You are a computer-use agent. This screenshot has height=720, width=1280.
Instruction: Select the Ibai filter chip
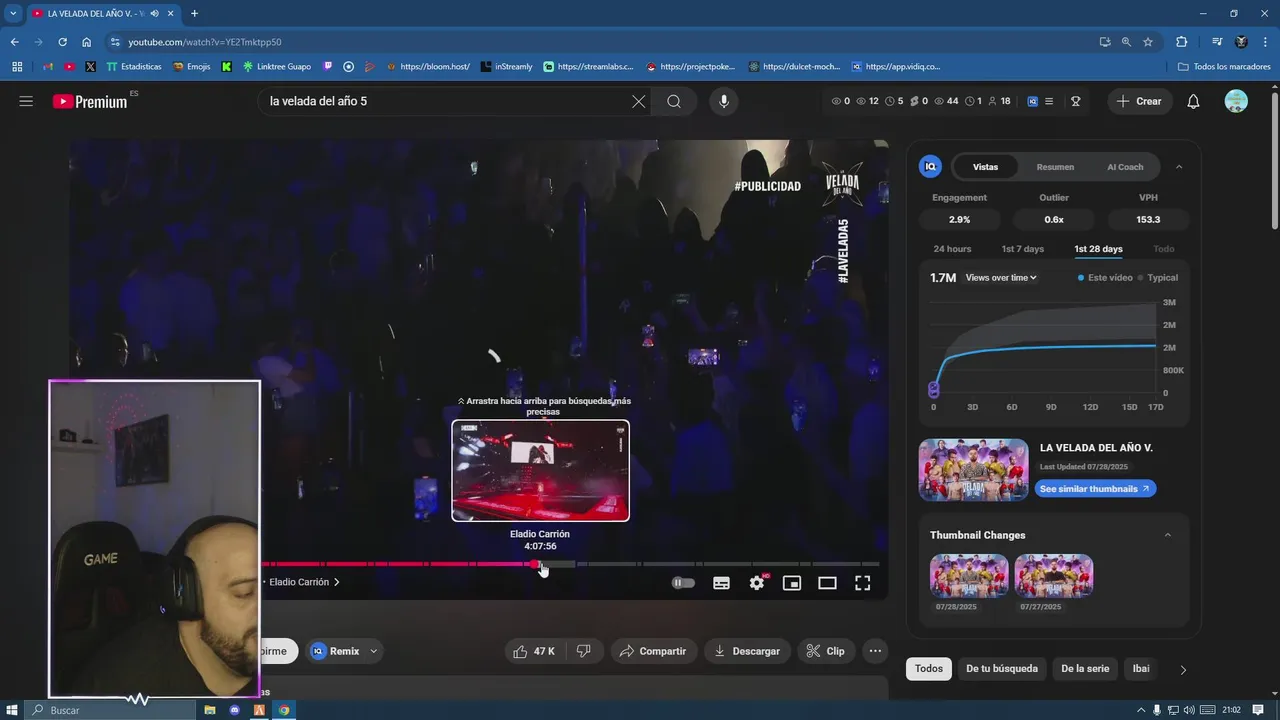coord(1141,669)
